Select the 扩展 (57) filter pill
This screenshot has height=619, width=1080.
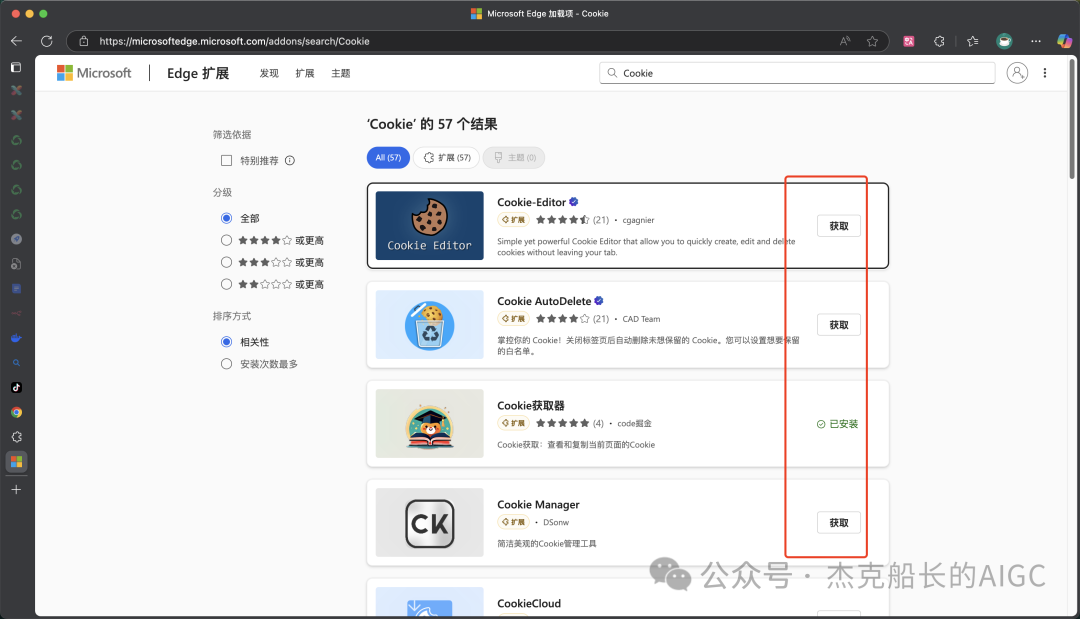pos(446,158)
